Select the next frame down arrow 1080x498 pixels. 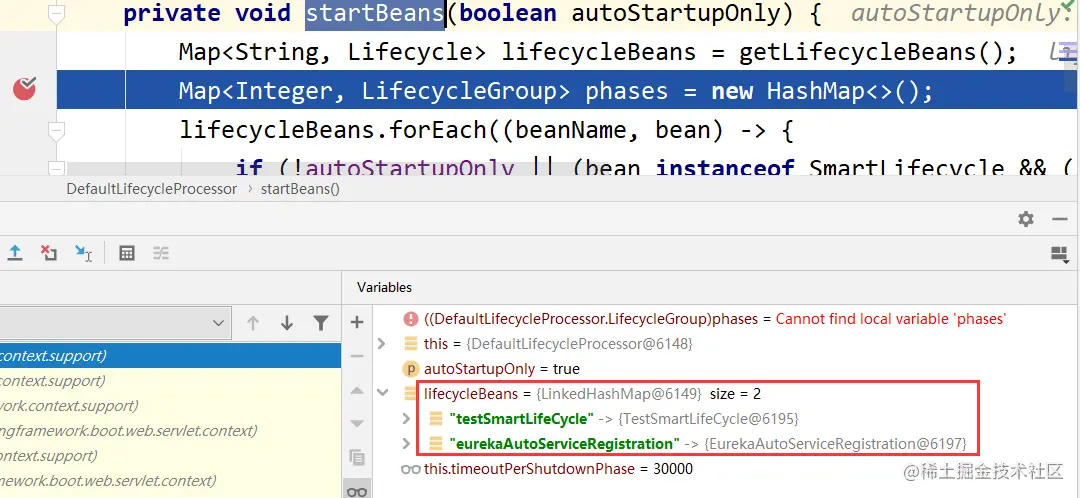(287, 322)
